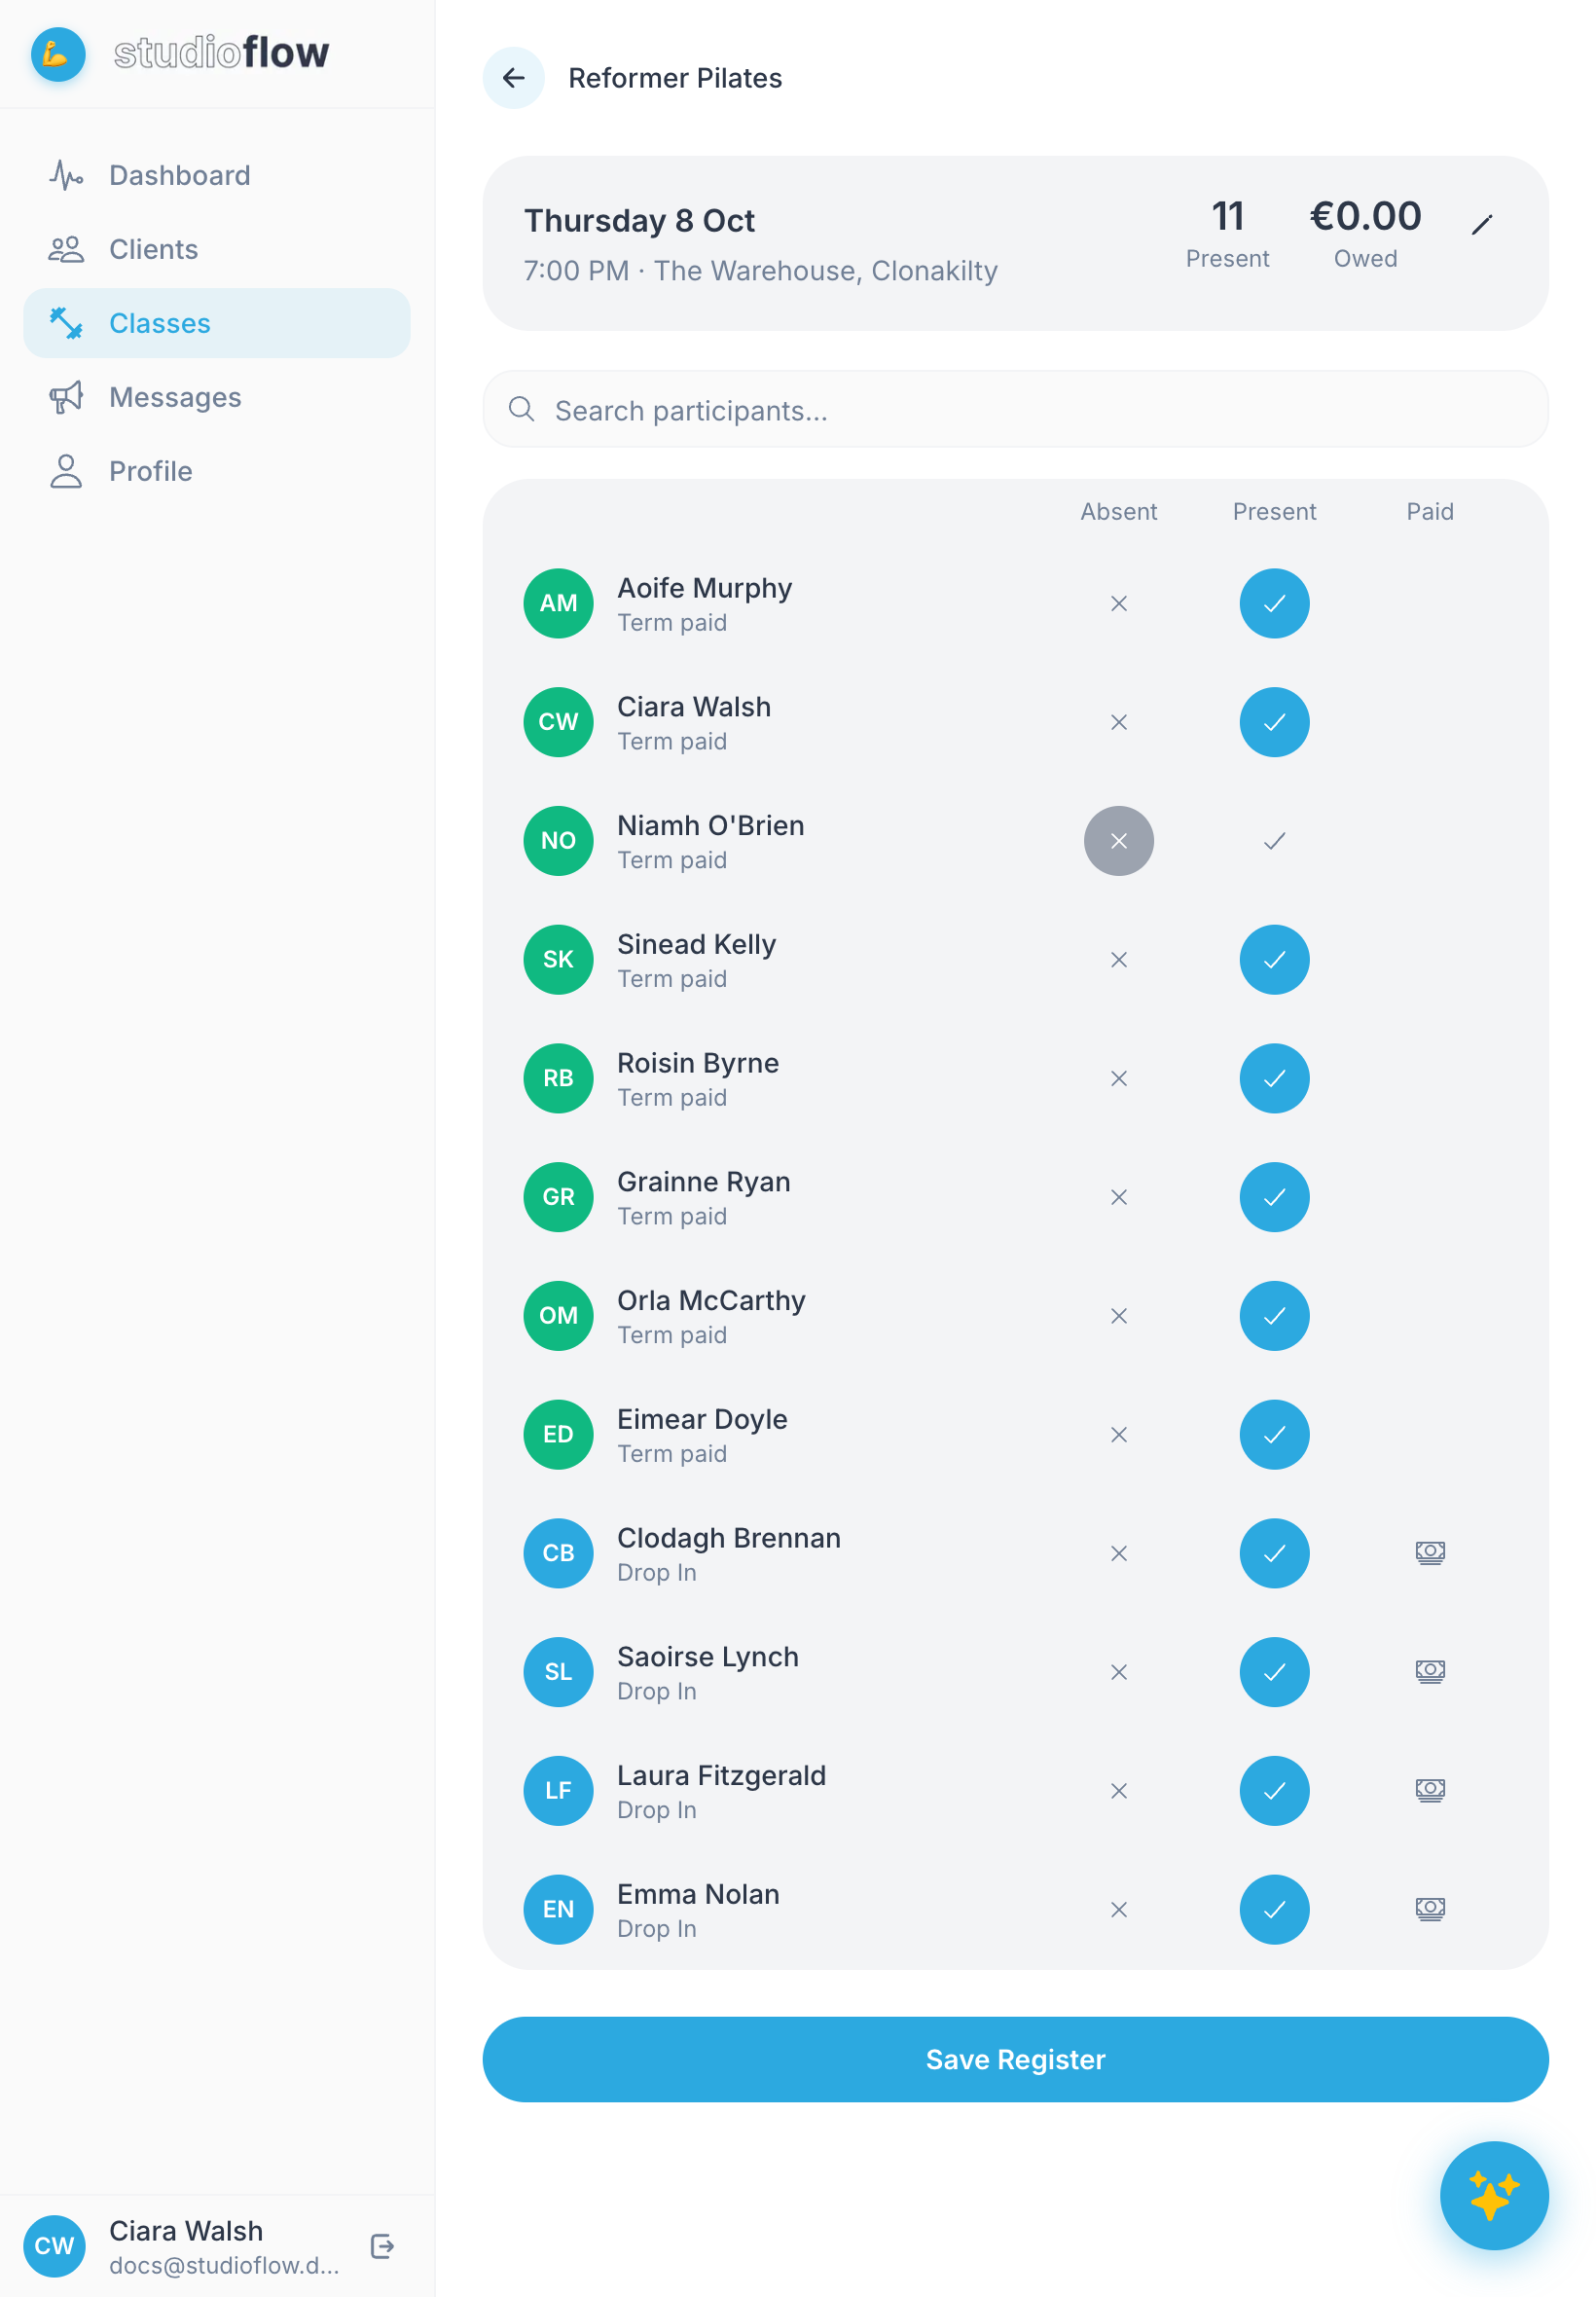
Task: Mark Niamh O'Brien as present
Action: click(x=1274, y=841)
